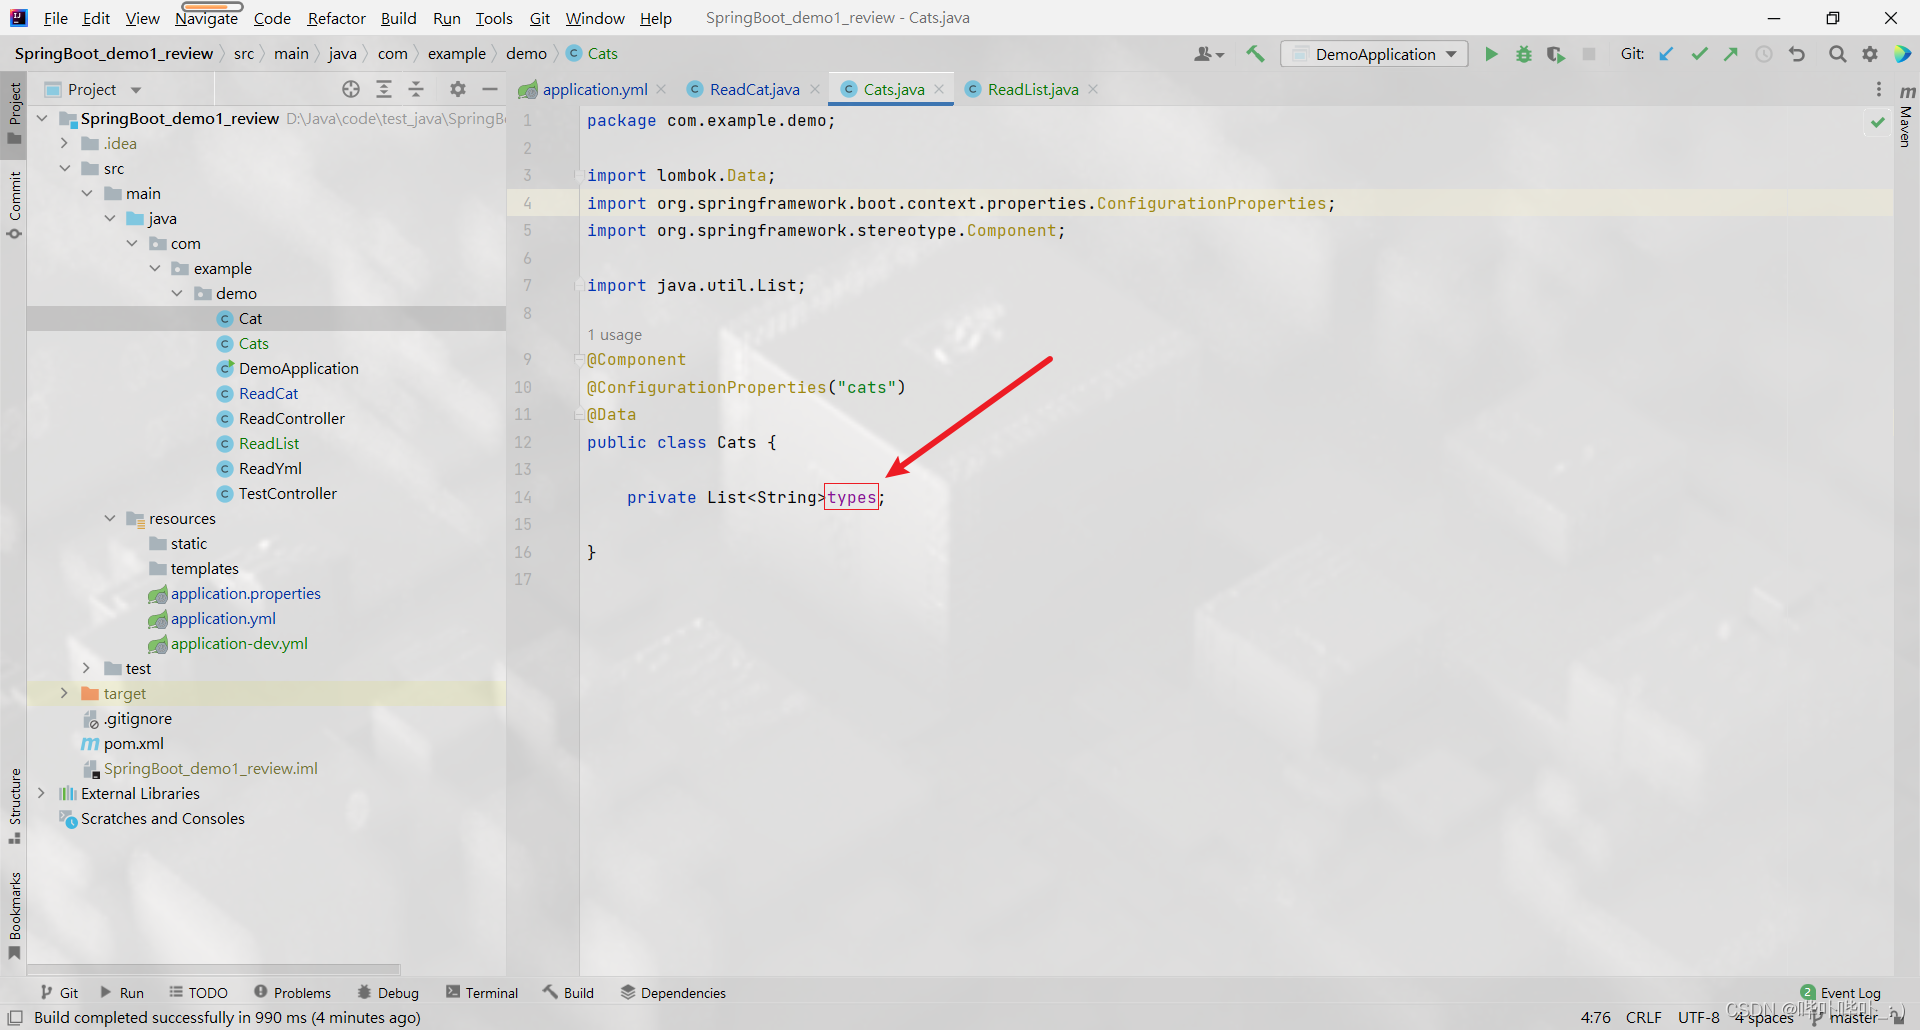
Task: Expand the target folder
Action: pos(64,693)
